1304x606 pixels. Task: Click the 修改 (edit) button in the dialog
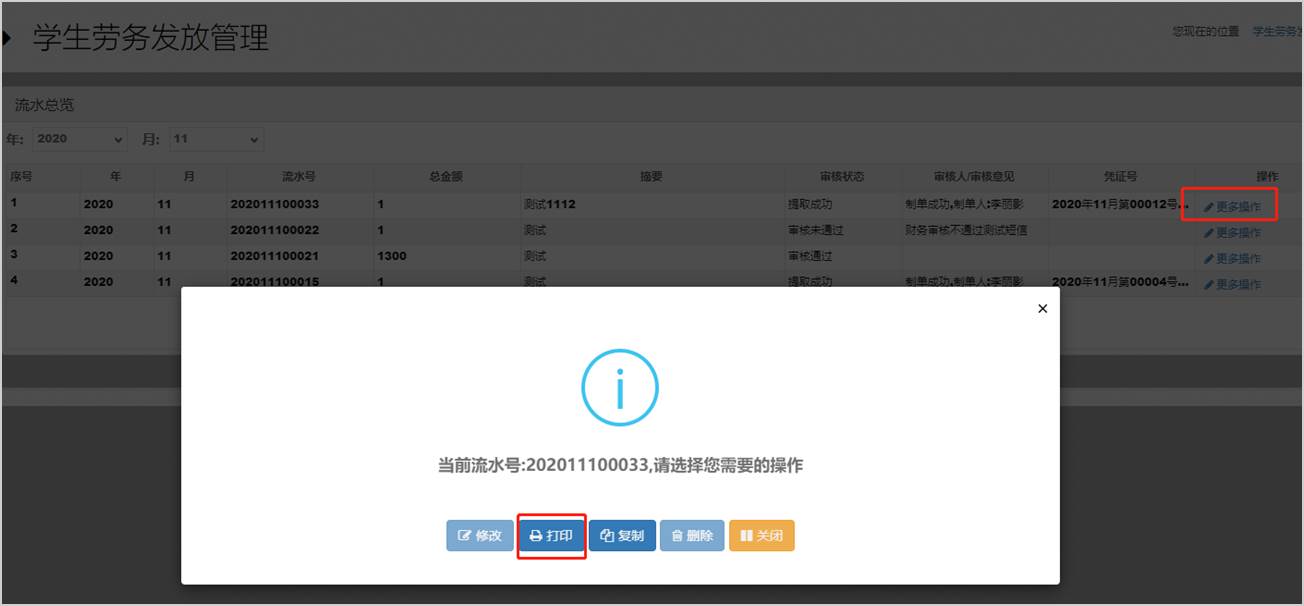pyautogui.click(x=479, y=536)
